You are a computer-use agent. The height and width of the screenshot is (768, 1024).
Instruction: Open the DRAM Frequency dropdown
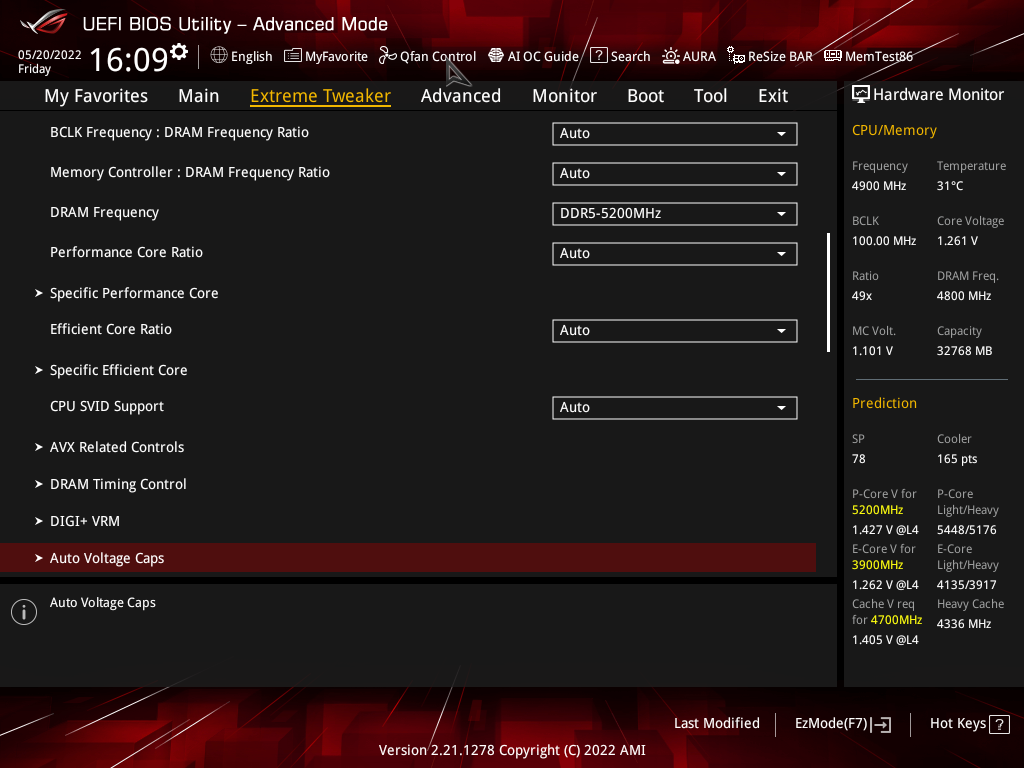675,214
